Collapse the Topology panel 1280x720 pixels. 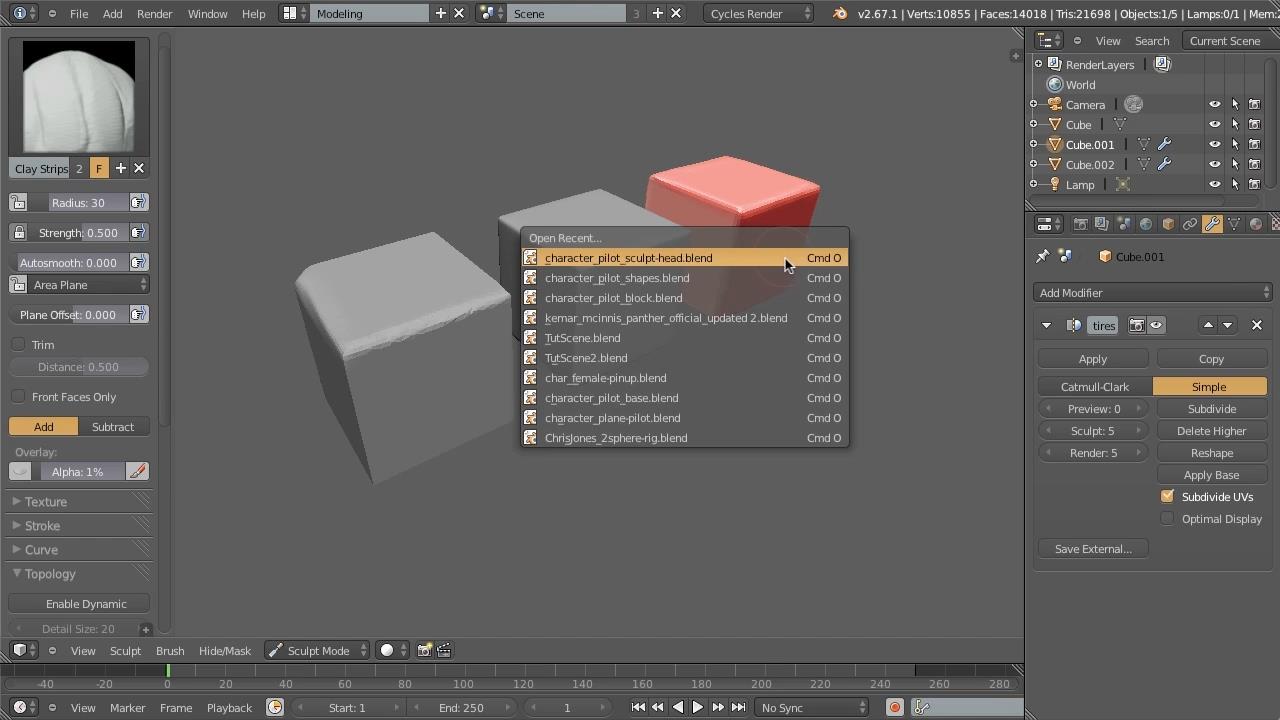(80, 574)
